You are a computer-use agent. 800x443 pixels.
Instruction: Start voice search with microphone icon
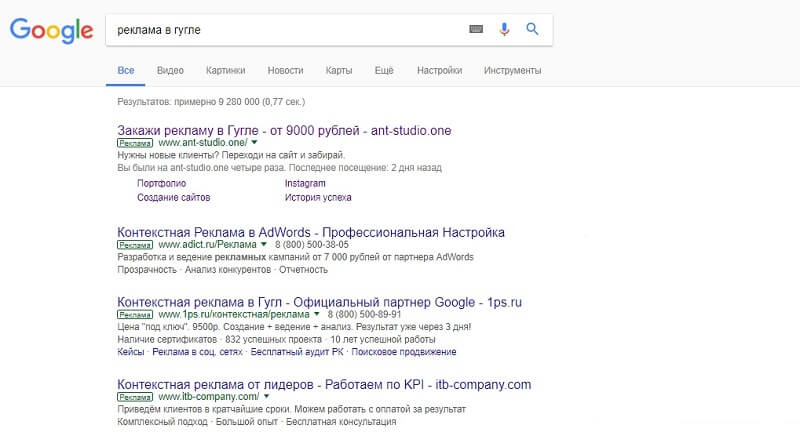tap(504, 30)
